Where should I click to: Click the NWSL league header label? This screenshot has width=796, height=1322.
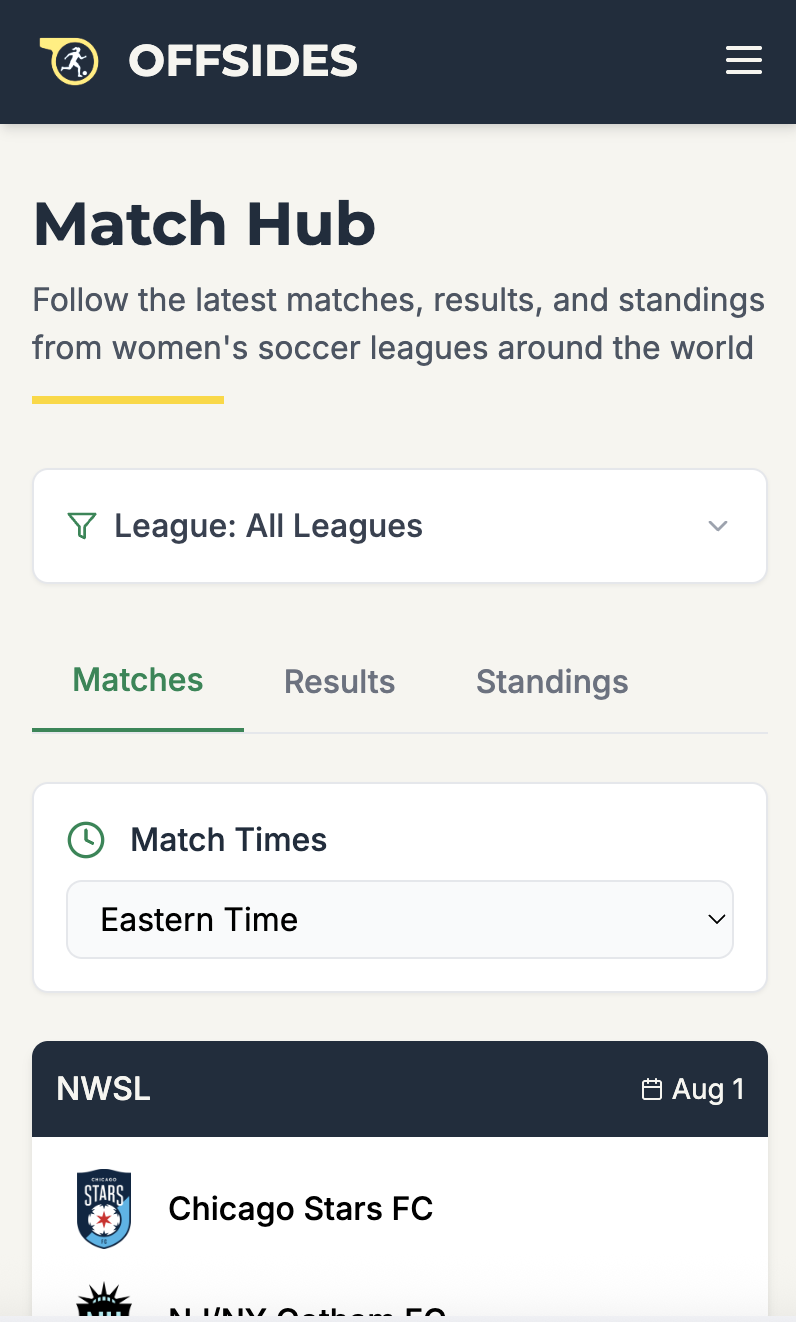pos(104,1089)
